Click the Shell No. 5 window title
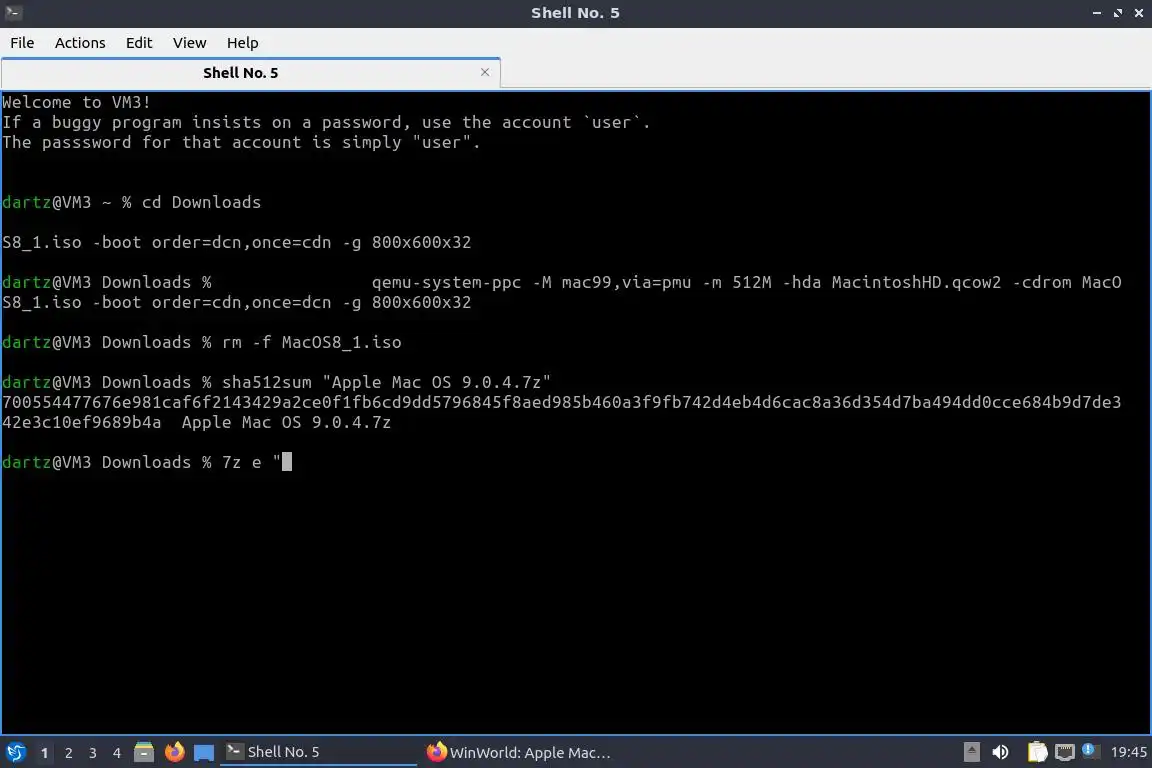Image resolution: width=1152 pixels, height=768 pixels. (x=575, y=12)
